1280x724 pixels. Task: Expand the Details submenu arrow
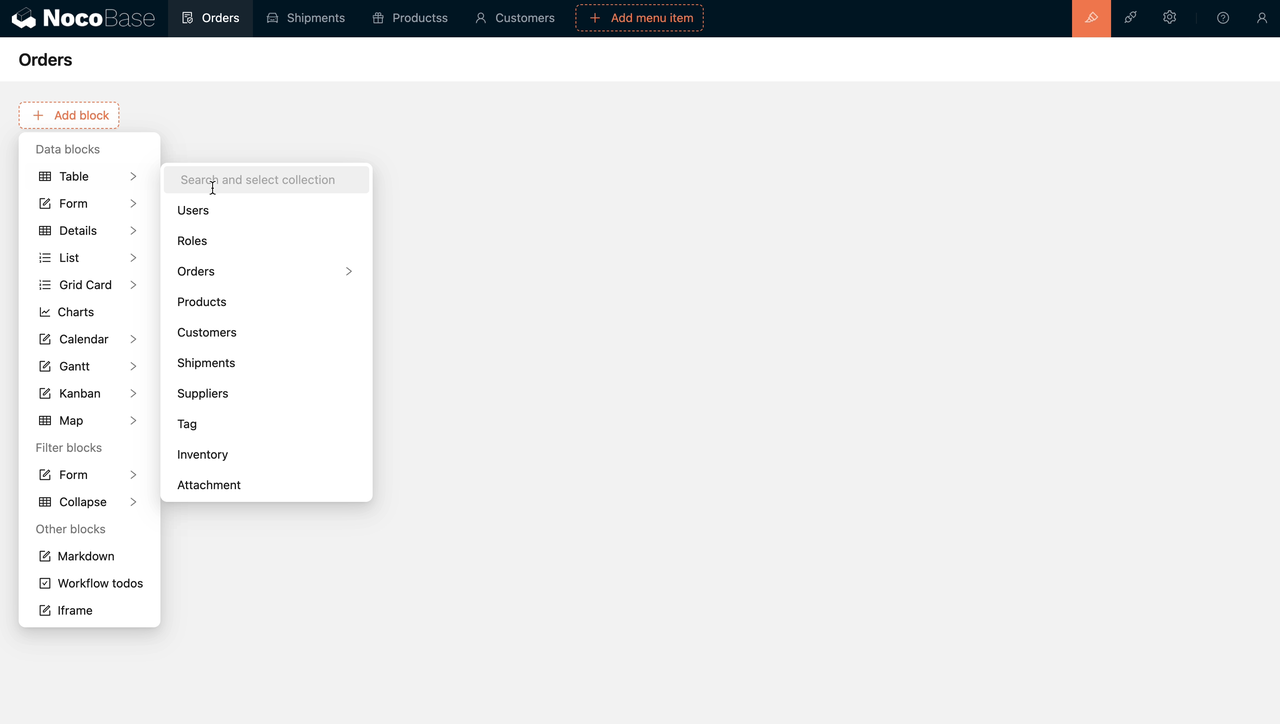tap(133, 231)
